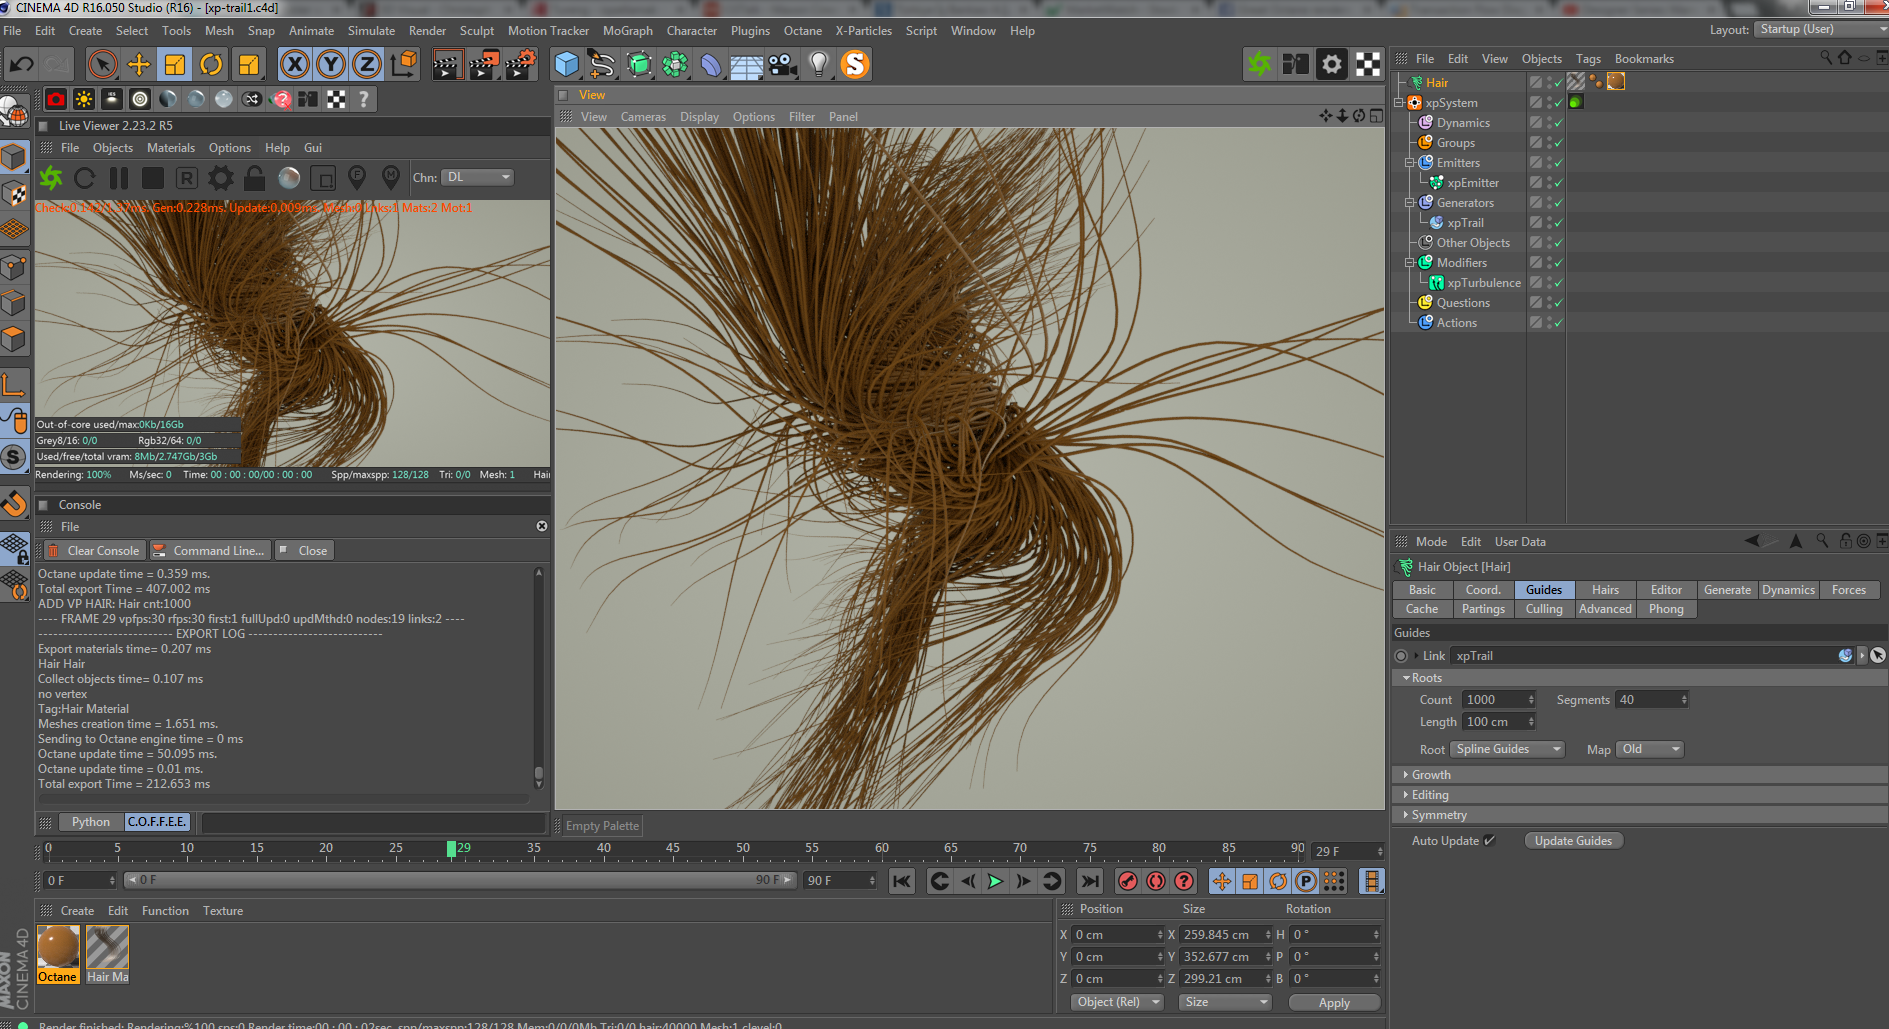1889x1029 pixels.
Task: Open the Chn DL channel dropdown
Action: (x=478, y=177)
